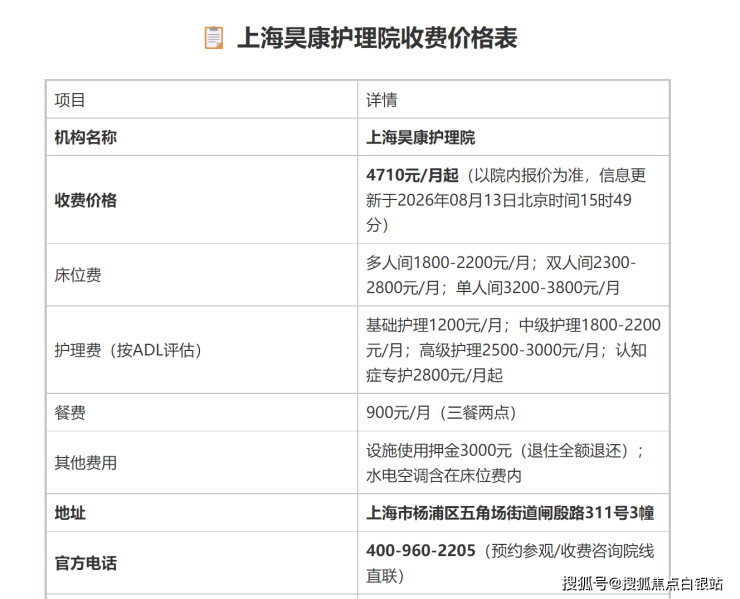Screen dimensions: 740x599
Task: Click the phone number 400-960-2205
Action: [420, 550]
